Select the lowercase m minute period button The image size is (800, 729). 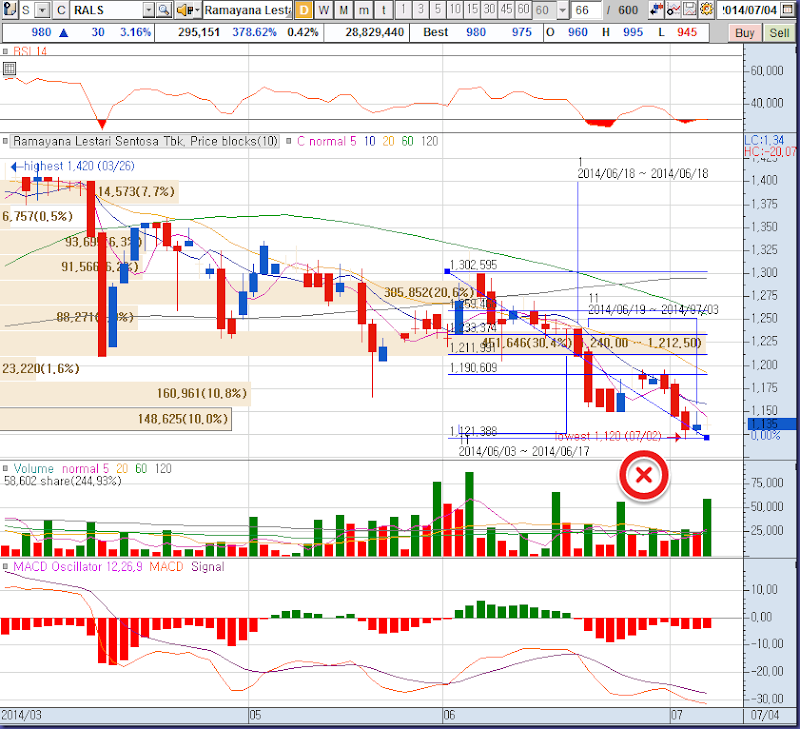363,10
